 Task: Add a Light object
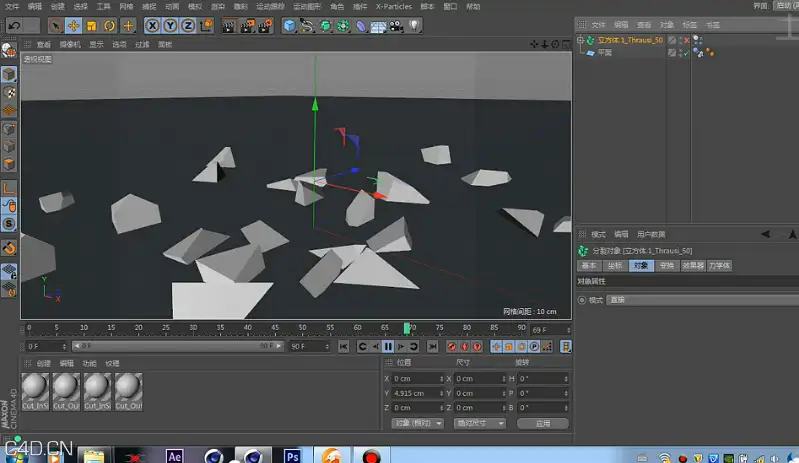(x=414, y=25)
